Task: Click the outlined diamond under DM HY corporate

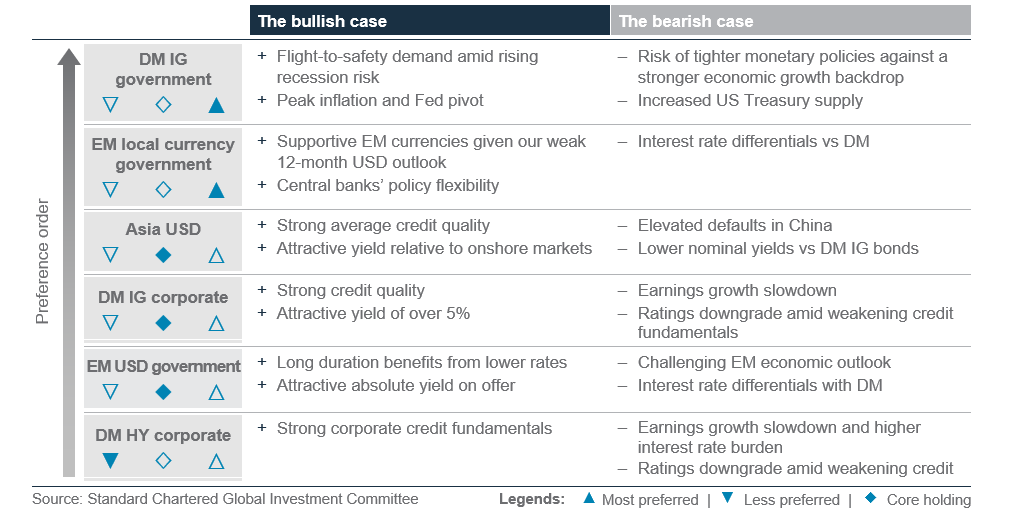Action: (x=163, y=461)
